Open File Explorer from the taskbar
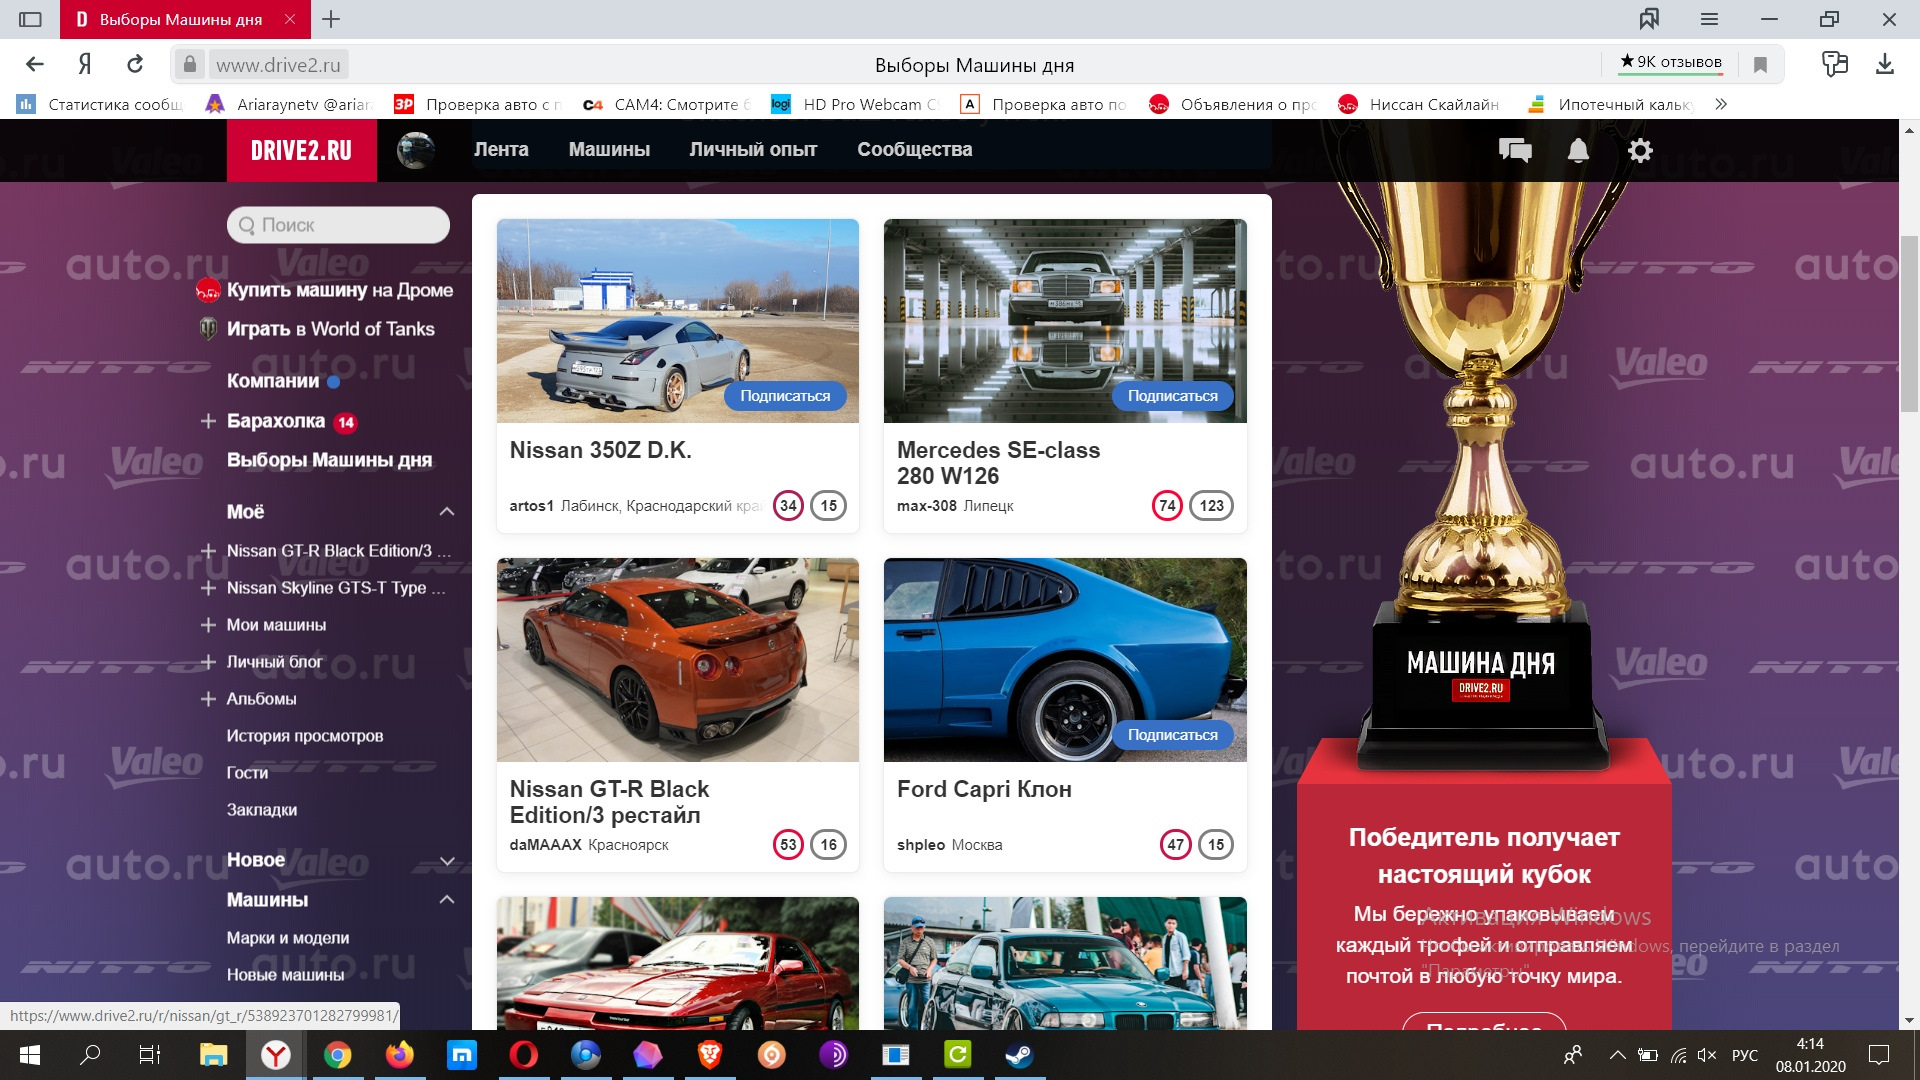1920x1080 pixels. pyautogui.click(x=214, y=1055)
